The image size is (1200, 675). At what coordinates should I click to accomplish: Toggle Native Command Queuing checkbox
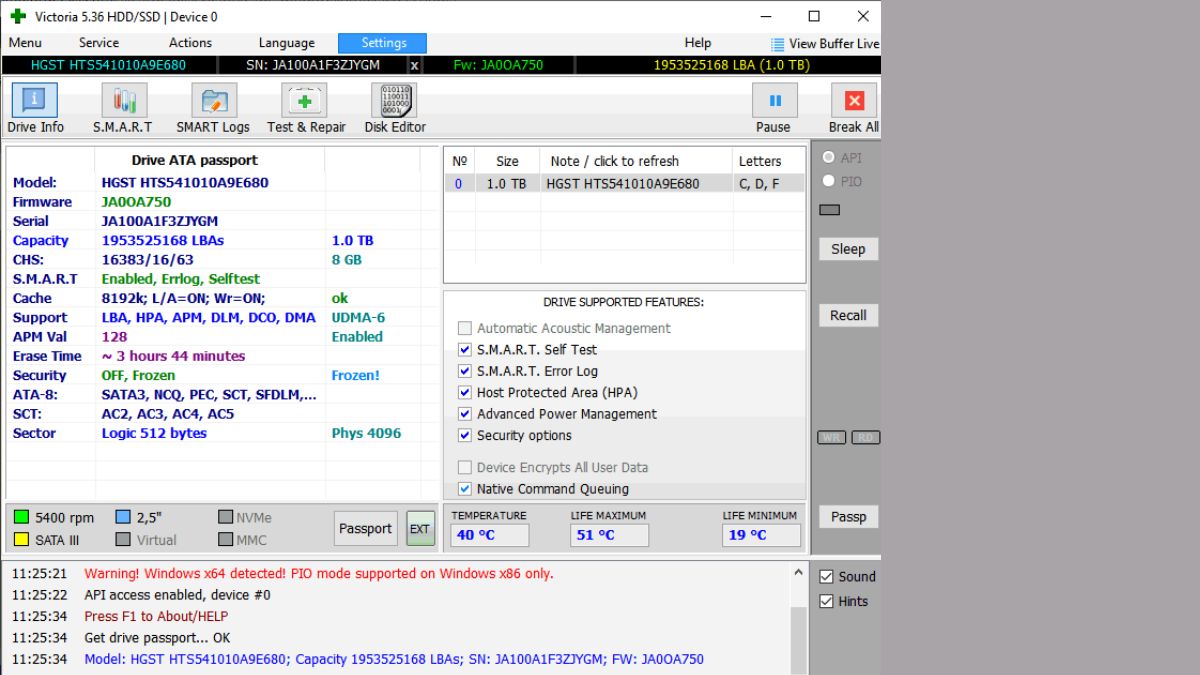[464, 489]
